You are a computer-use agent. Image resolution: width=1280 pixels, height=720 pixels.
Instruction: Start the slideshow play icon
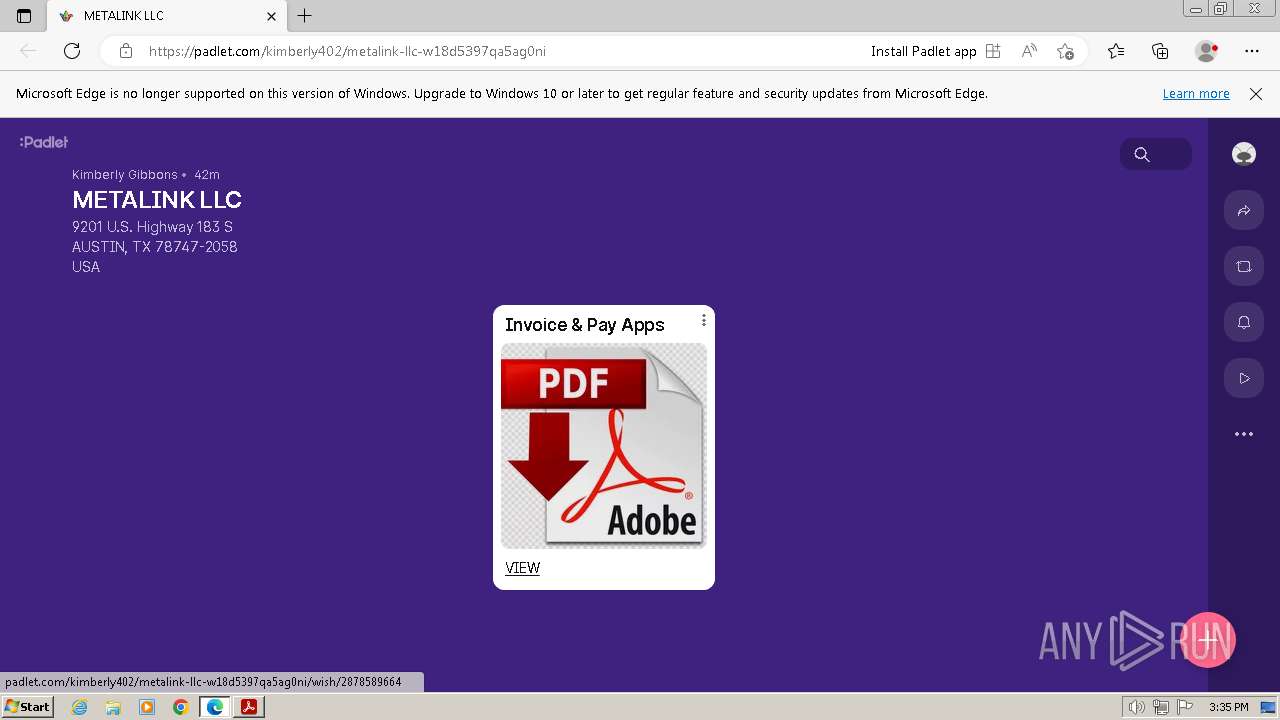pos(1244,378)
